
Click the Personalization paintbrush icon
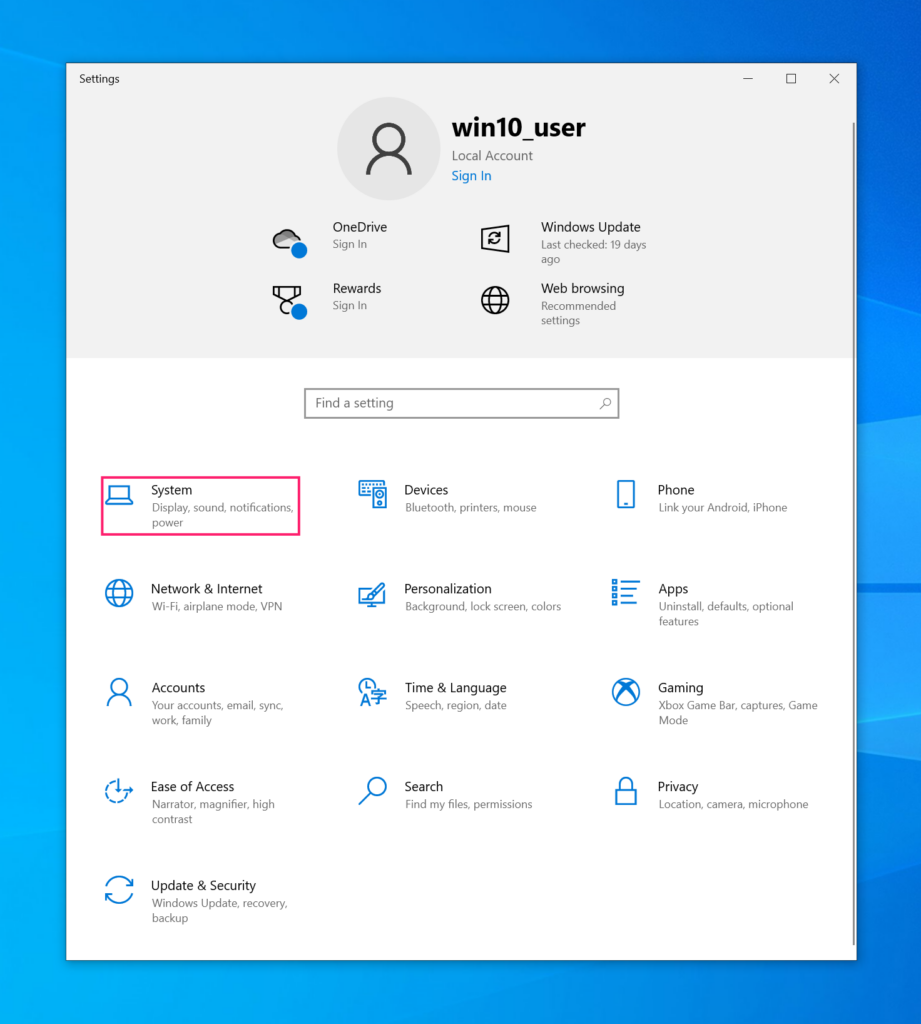tap(372, 595)
